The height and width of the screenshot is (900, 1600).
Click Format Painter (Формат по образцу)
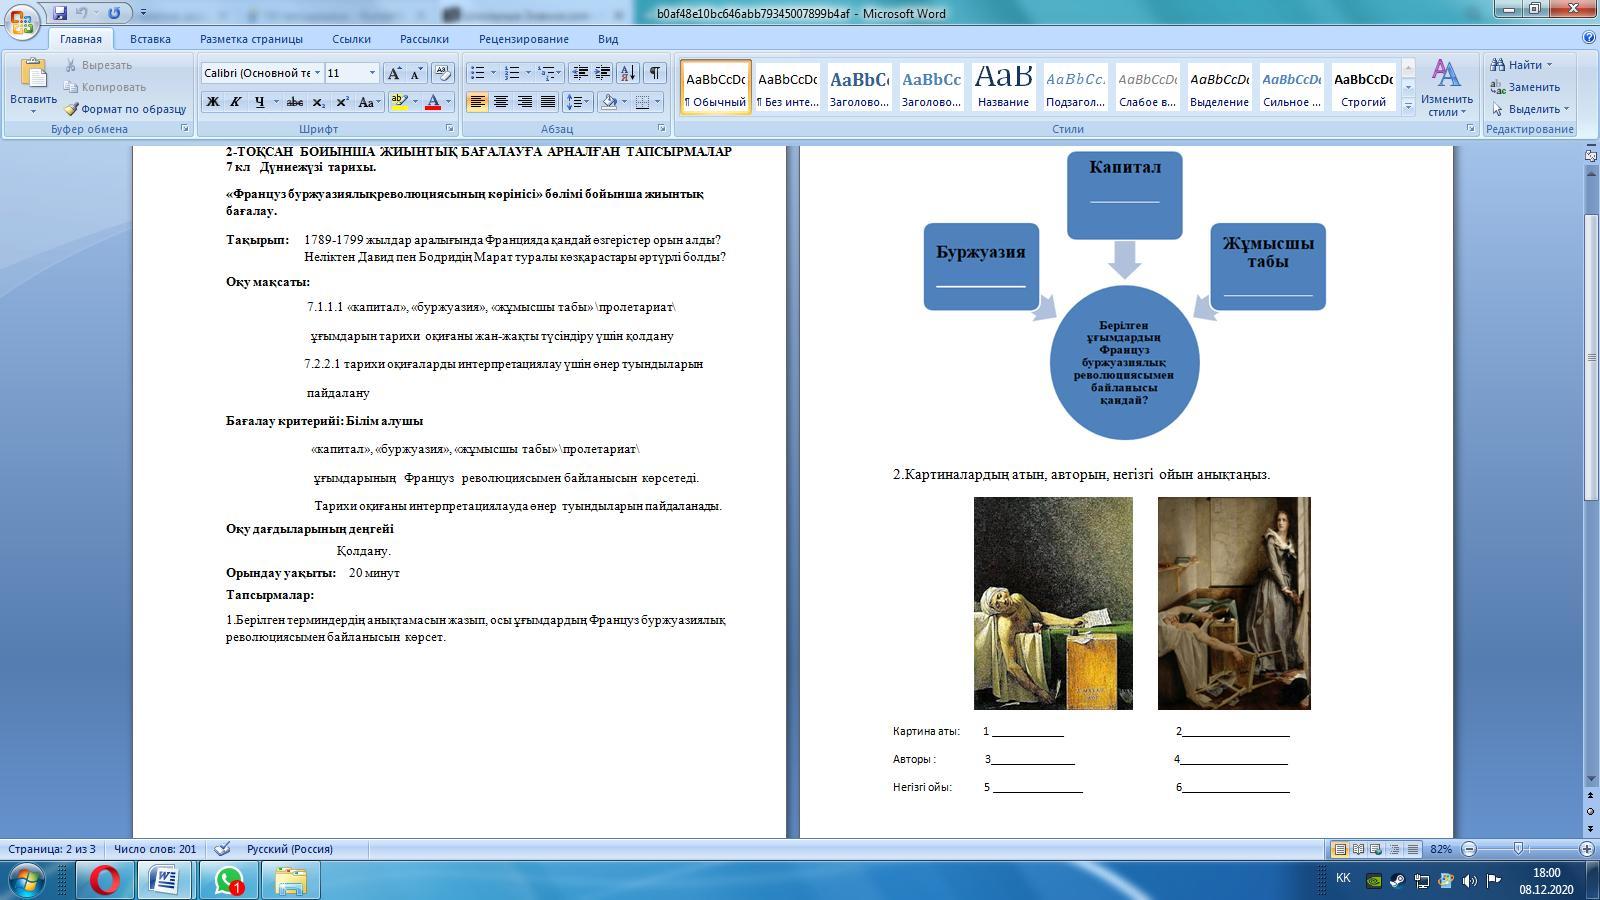pyautogui.click(x=125, y=109)
